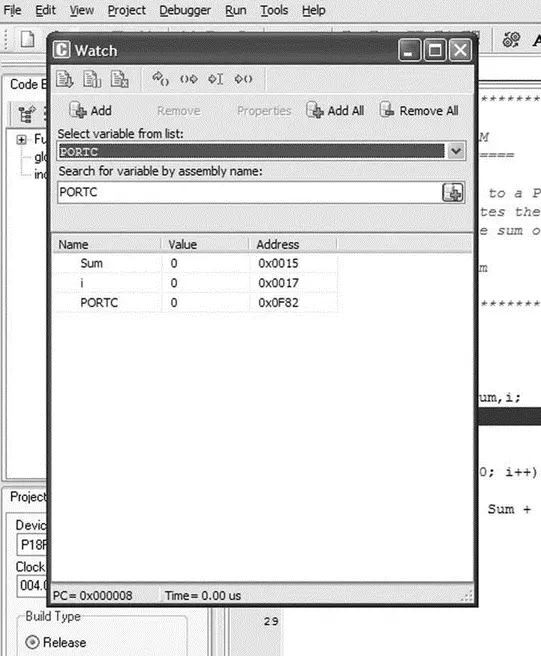541x656 pixels.
Task: Click the step into icon in Watch toolbar
Action: coord(160,79)
